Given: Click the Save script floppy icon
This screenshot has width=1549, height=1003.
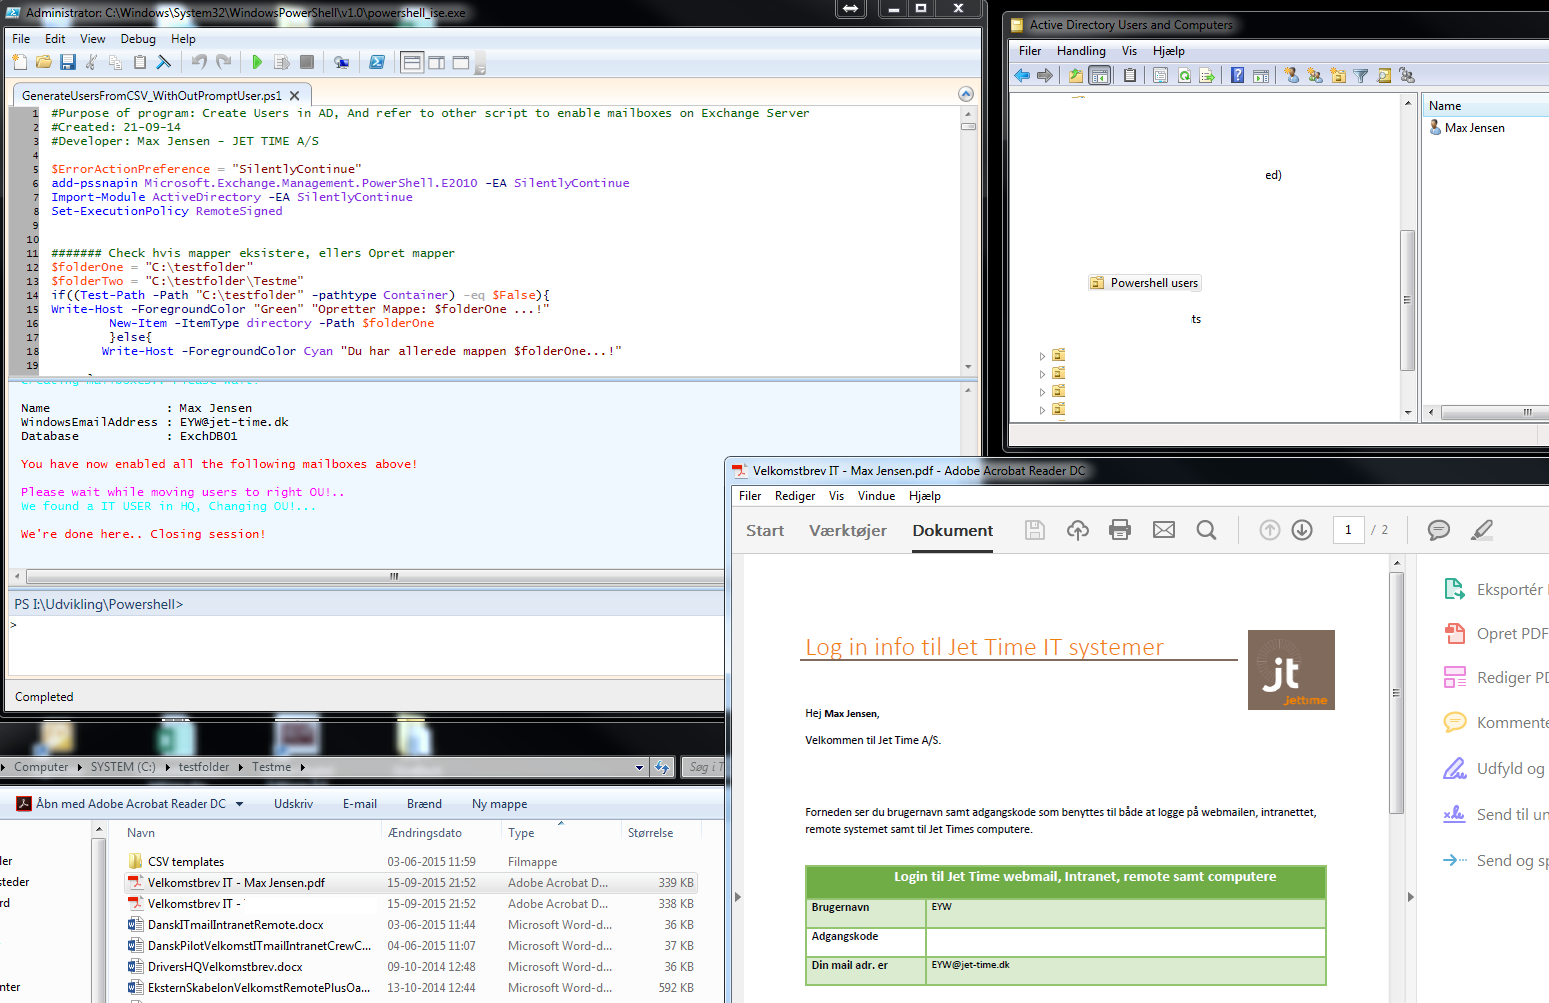Looking at the screenshot, I should click(68, 63).
